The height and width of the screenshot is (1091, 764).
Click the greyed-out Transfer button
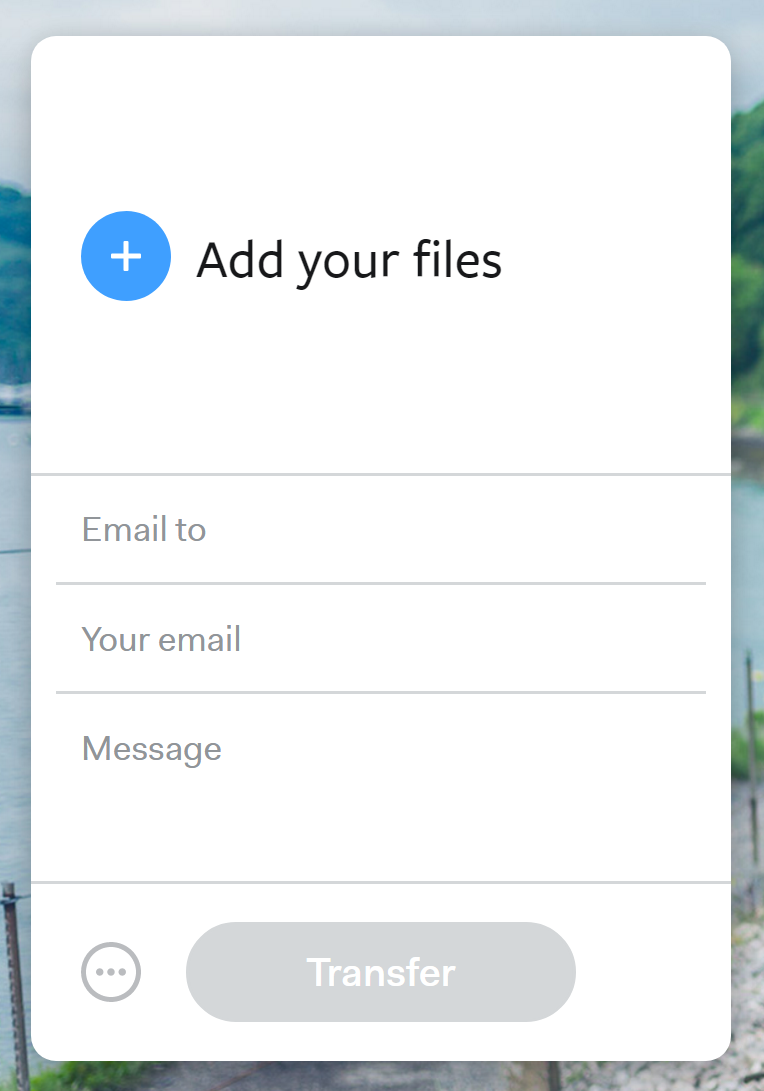click(381, 972)
